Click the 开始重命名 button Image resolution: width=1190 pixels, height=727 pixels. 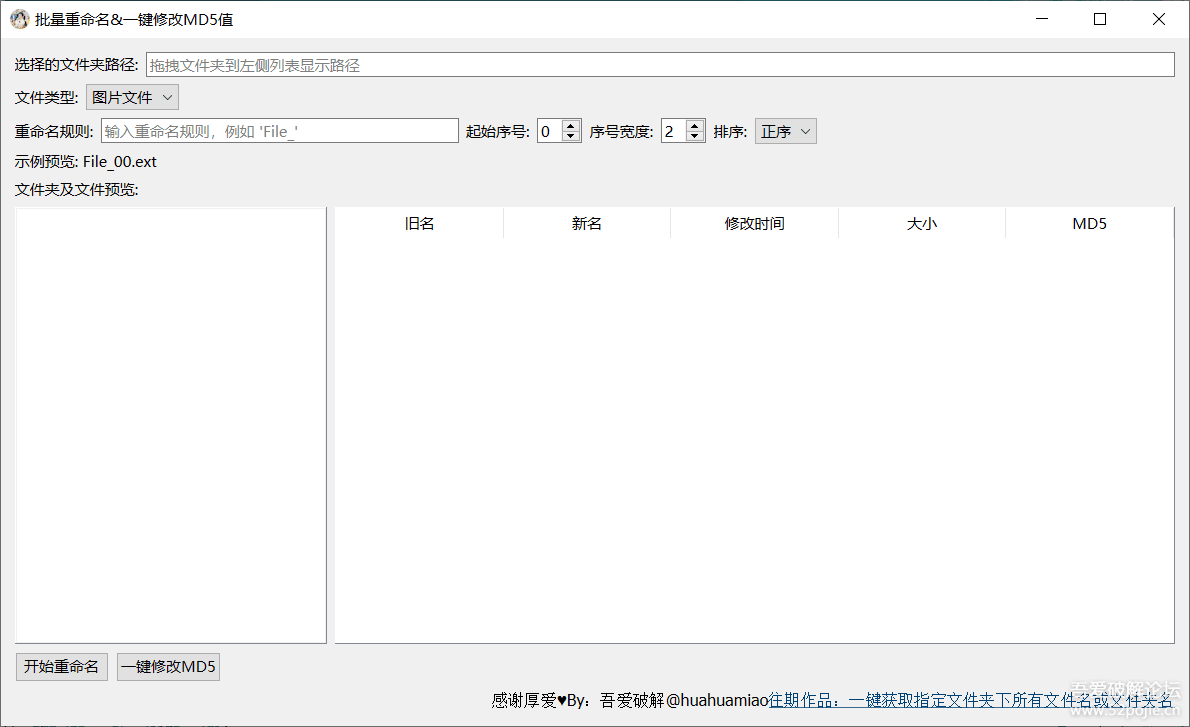[62, 667]
